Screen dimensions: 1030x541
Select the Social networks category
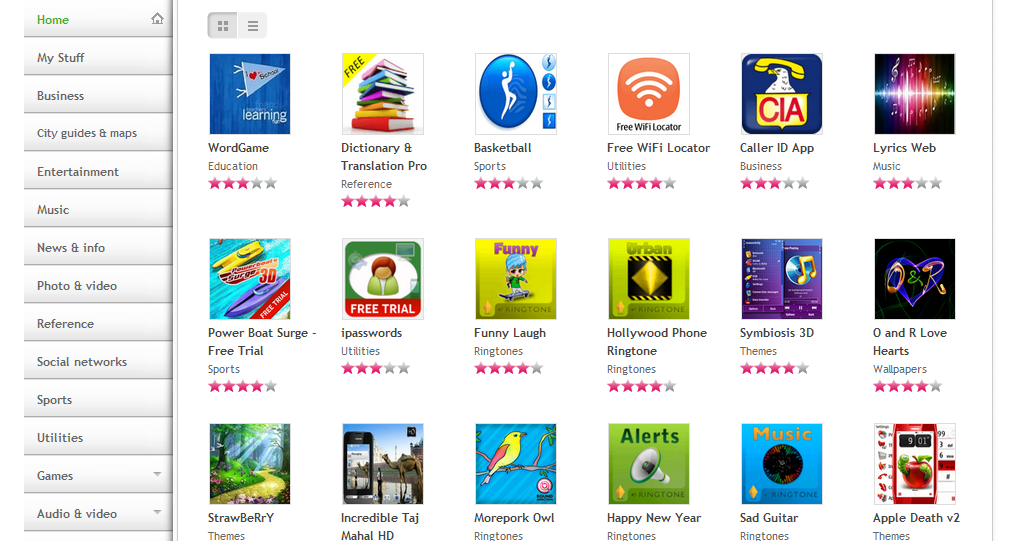(99, 362)
